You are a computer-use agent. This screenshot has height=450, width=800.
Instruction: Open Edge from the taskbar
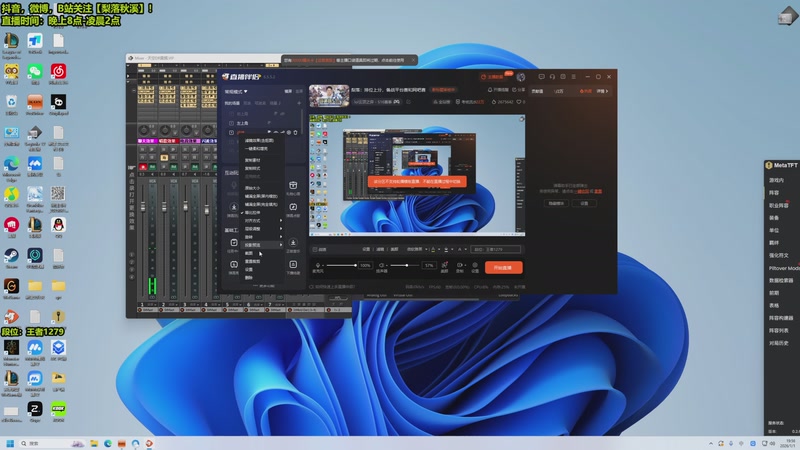(108, 443)
